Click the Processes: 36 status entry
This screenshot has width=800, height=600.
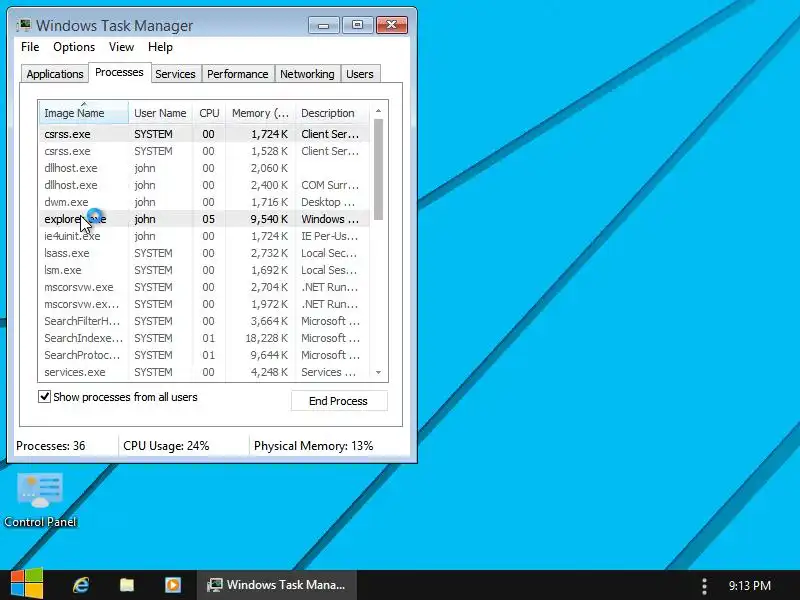[x=51, y=446]
